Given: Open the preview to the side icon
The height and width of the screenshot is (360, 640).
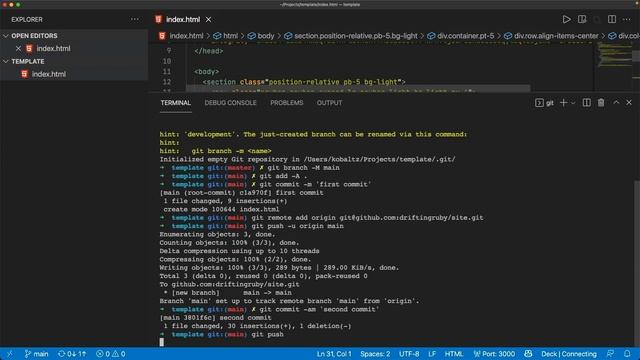Looking at the screenshot, I should pos(582,19).
